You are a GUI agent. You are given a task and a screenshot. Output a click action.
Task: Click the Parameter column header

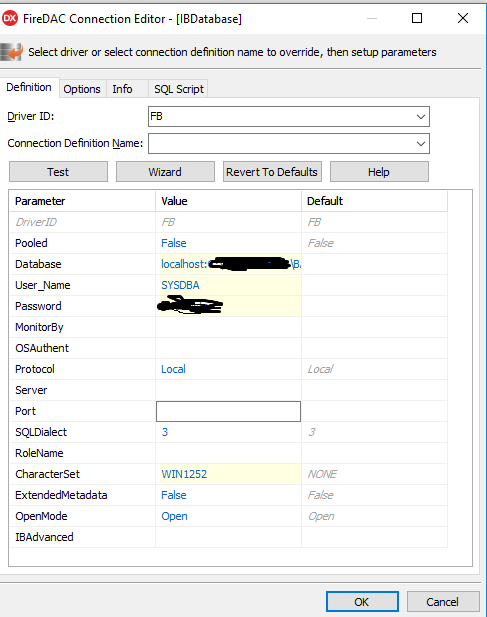tap(82, 201)
